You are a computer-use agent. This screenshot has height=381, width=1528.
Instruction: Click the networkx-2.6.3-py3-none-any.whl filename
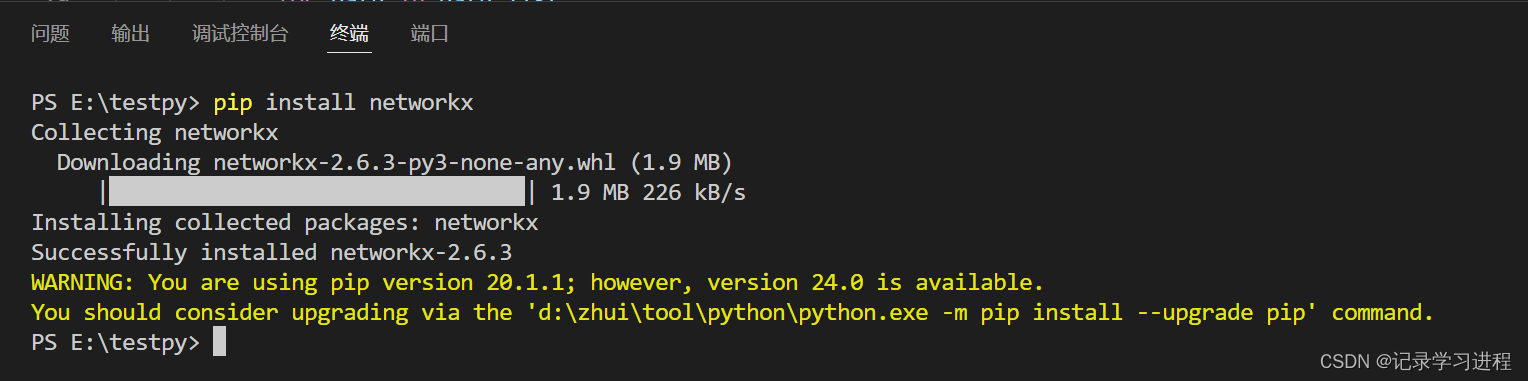pyautogui.click(x=414, y=162)
